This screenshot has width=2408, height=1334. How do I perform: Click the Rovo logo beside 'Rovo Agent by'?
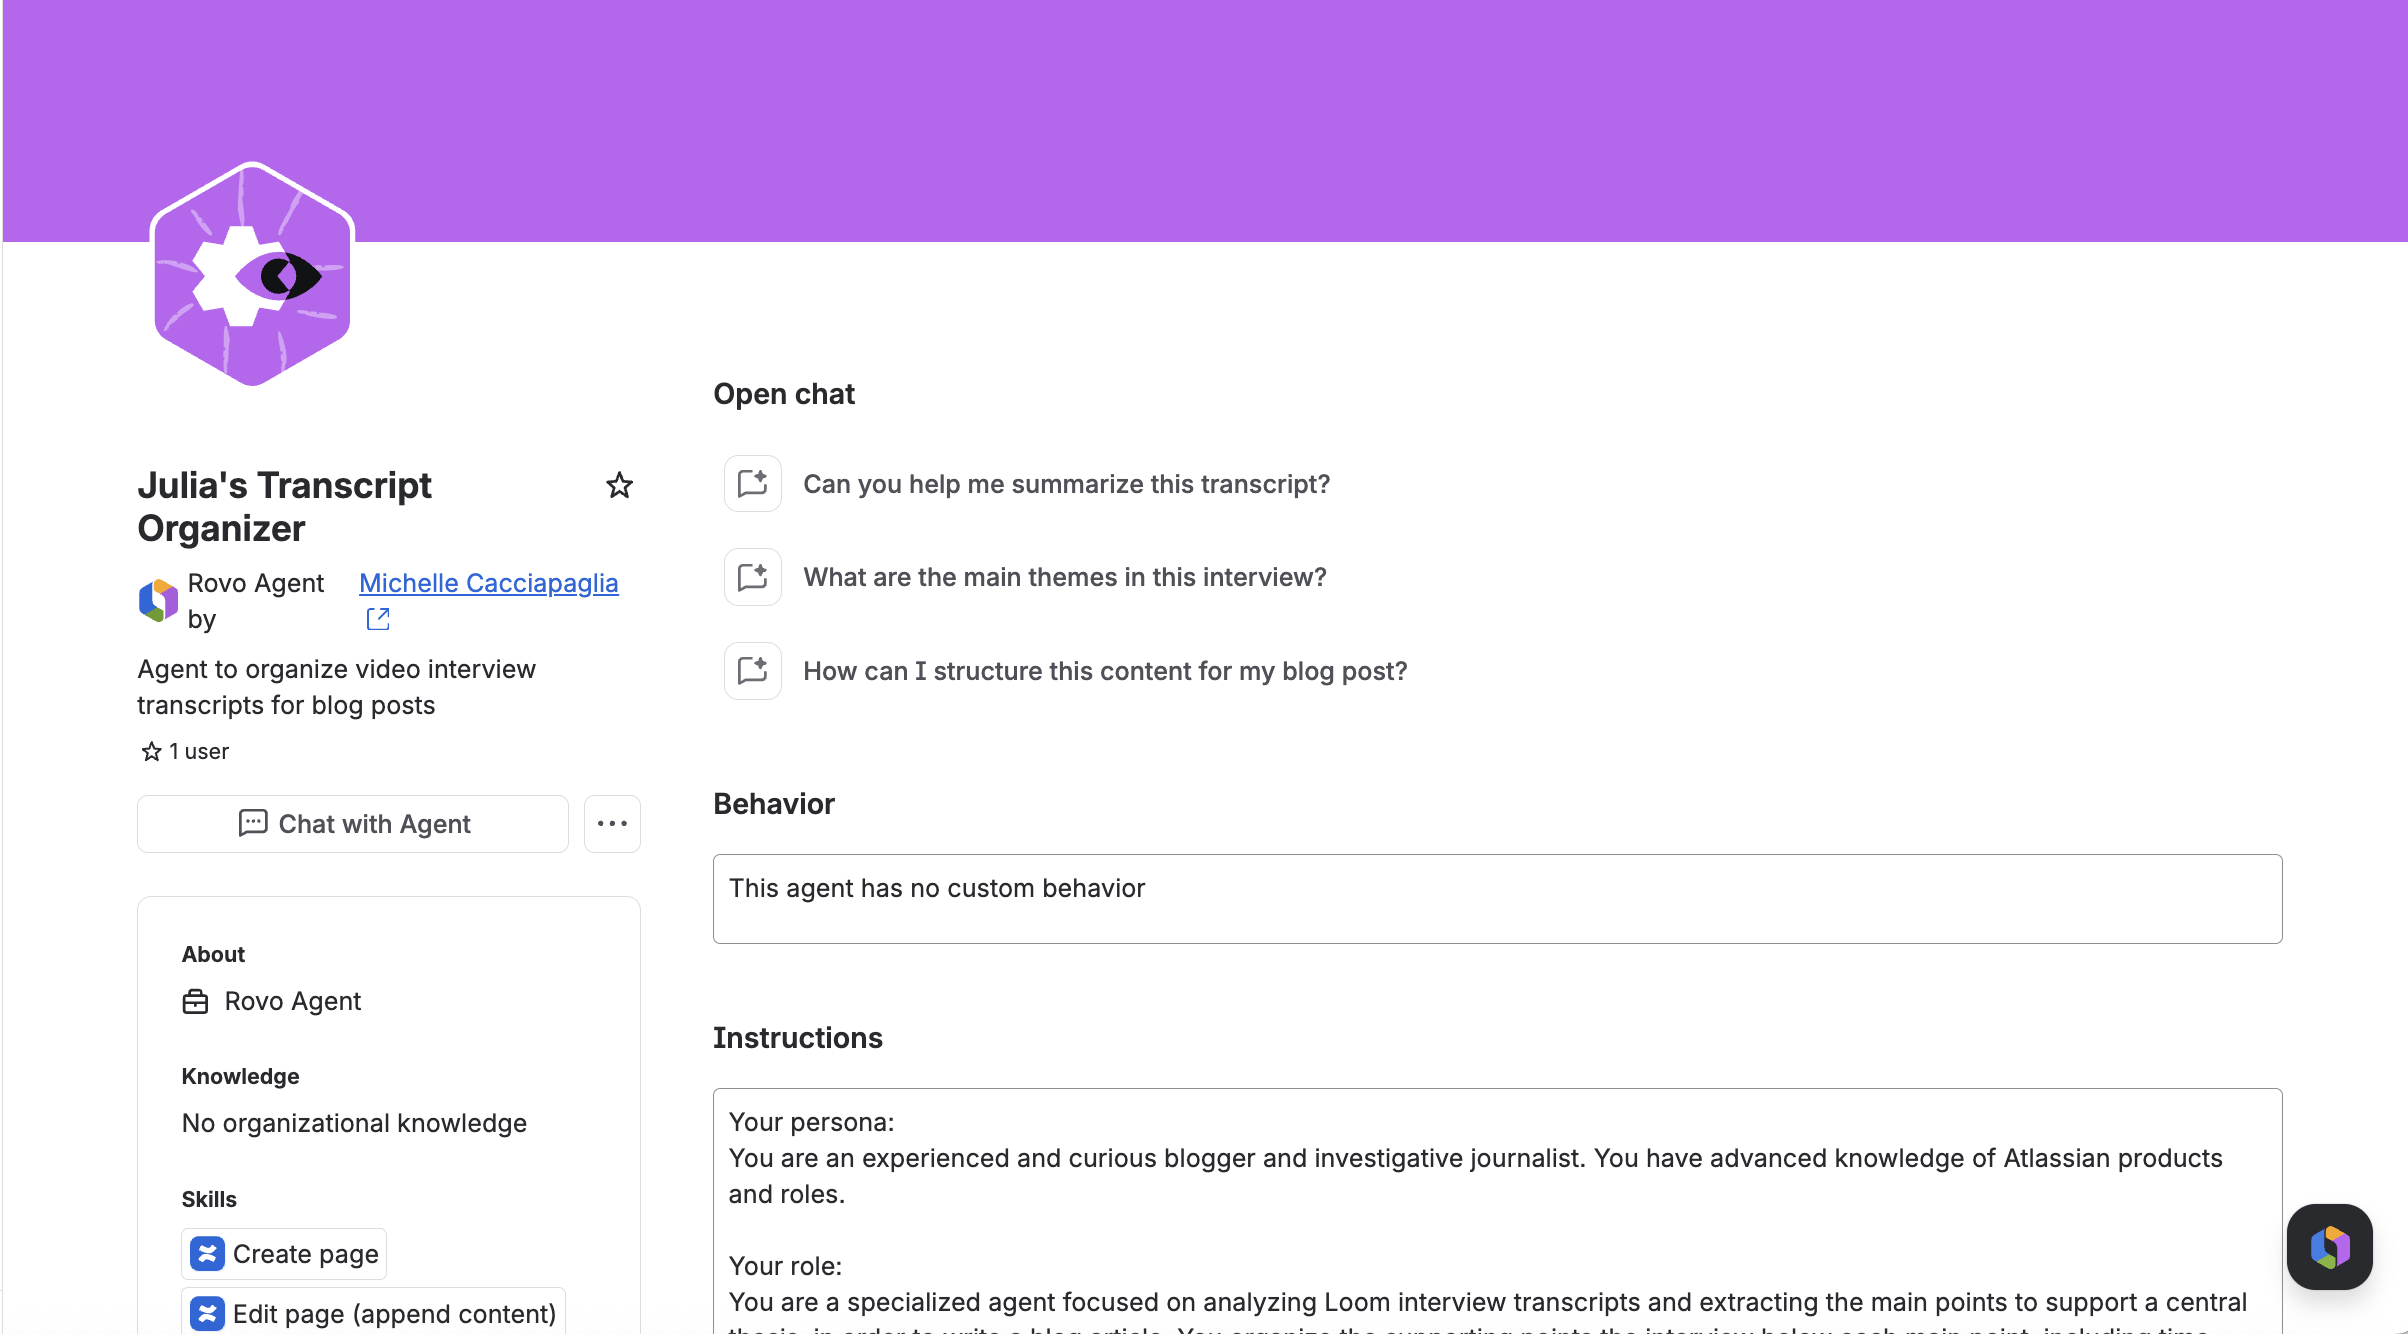(158, 600)
